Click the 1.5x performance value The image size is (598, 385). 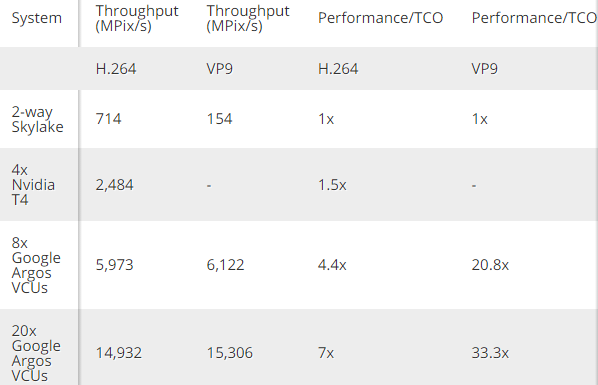point(332,185)
